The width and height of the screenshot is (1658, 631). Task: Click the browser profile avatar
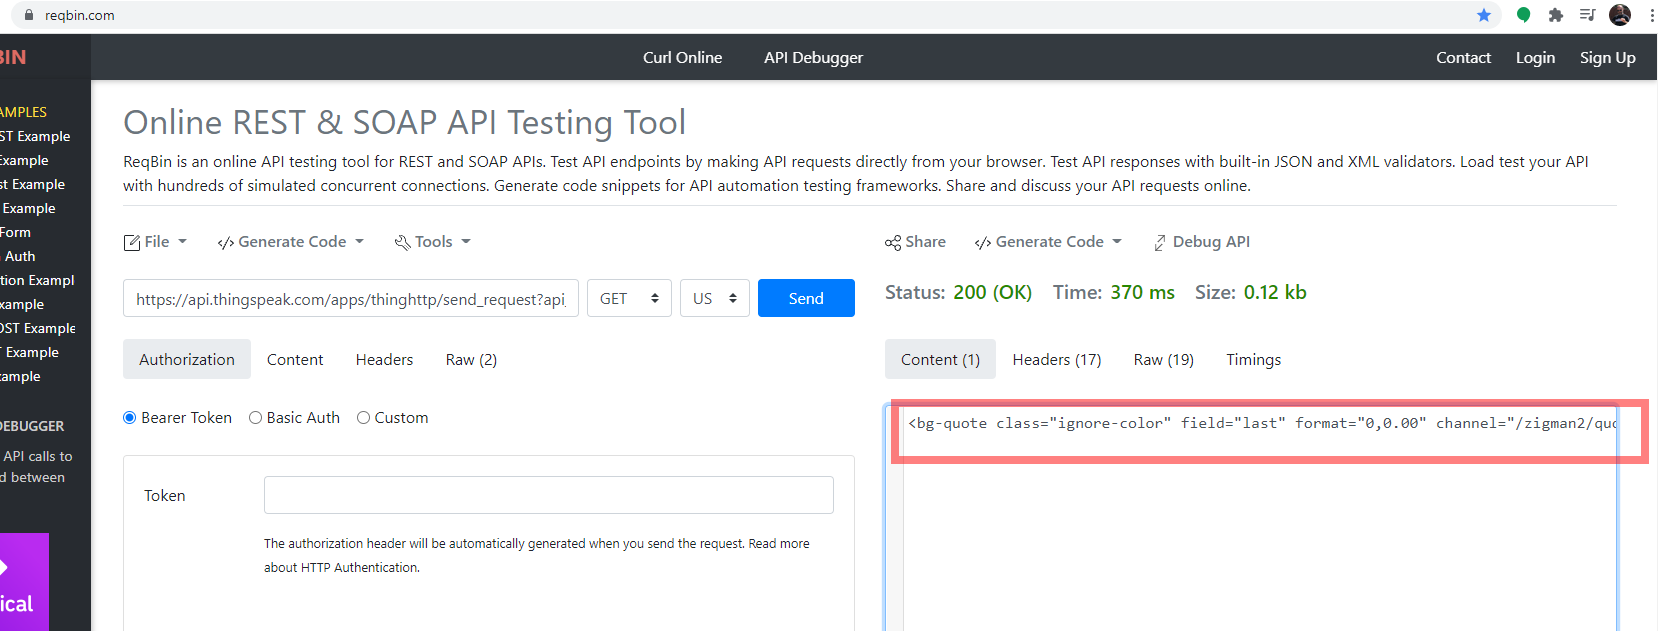[1620, 15]
